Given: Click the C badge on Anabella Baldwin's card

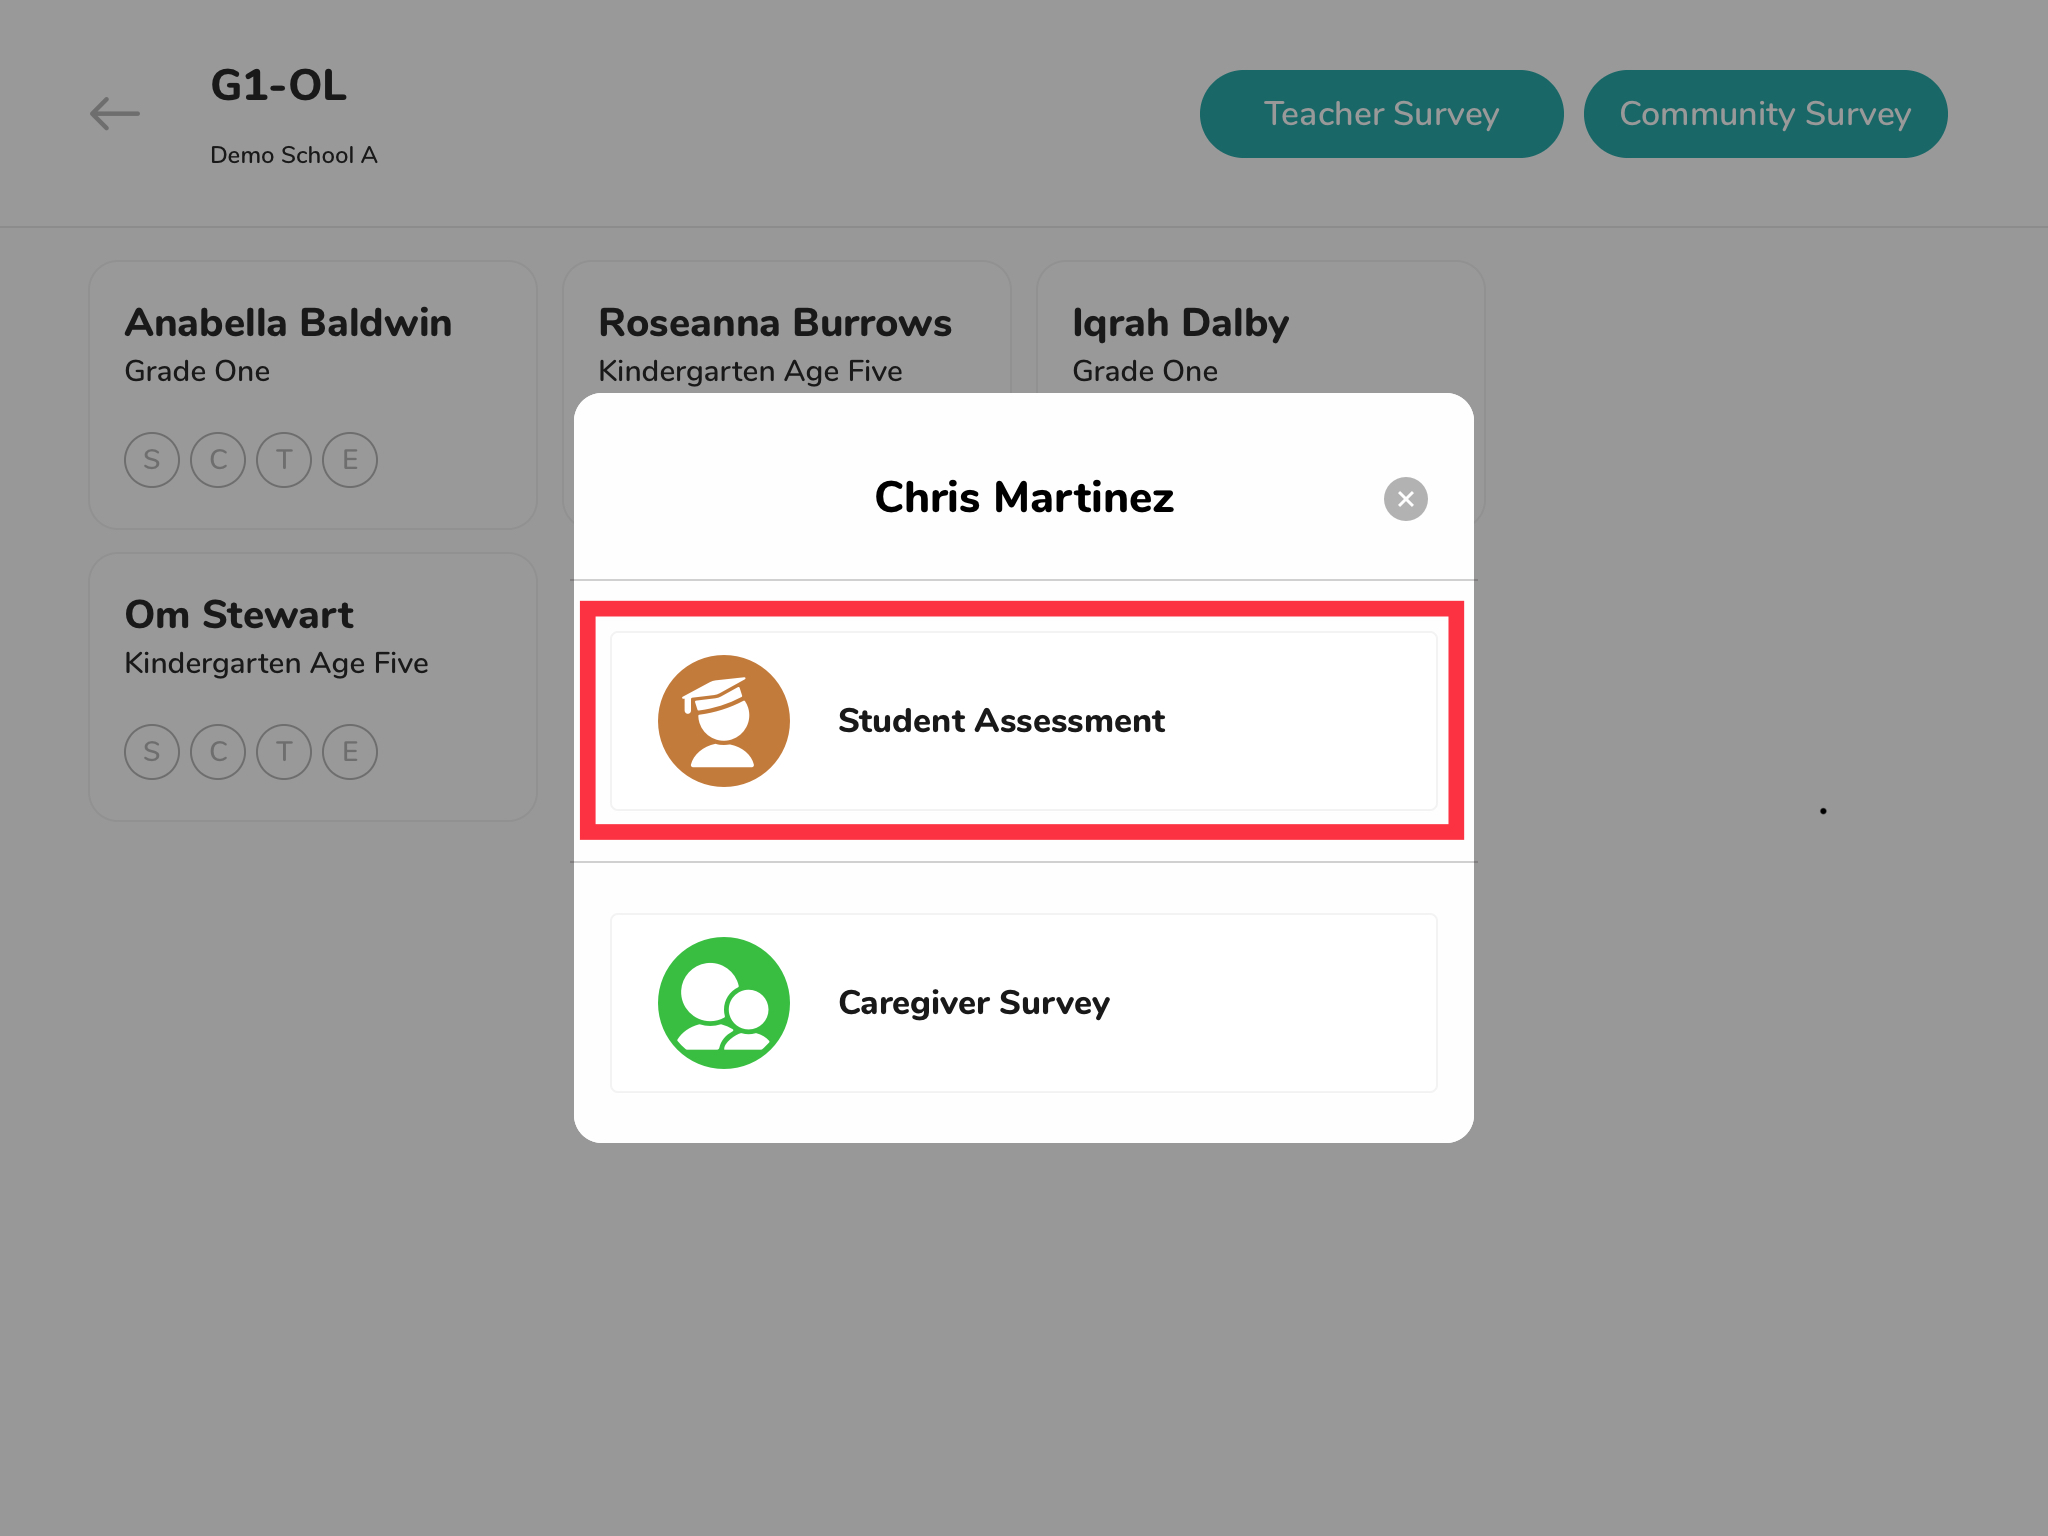Looking at the screenshot, I should [x=218, y=460].
